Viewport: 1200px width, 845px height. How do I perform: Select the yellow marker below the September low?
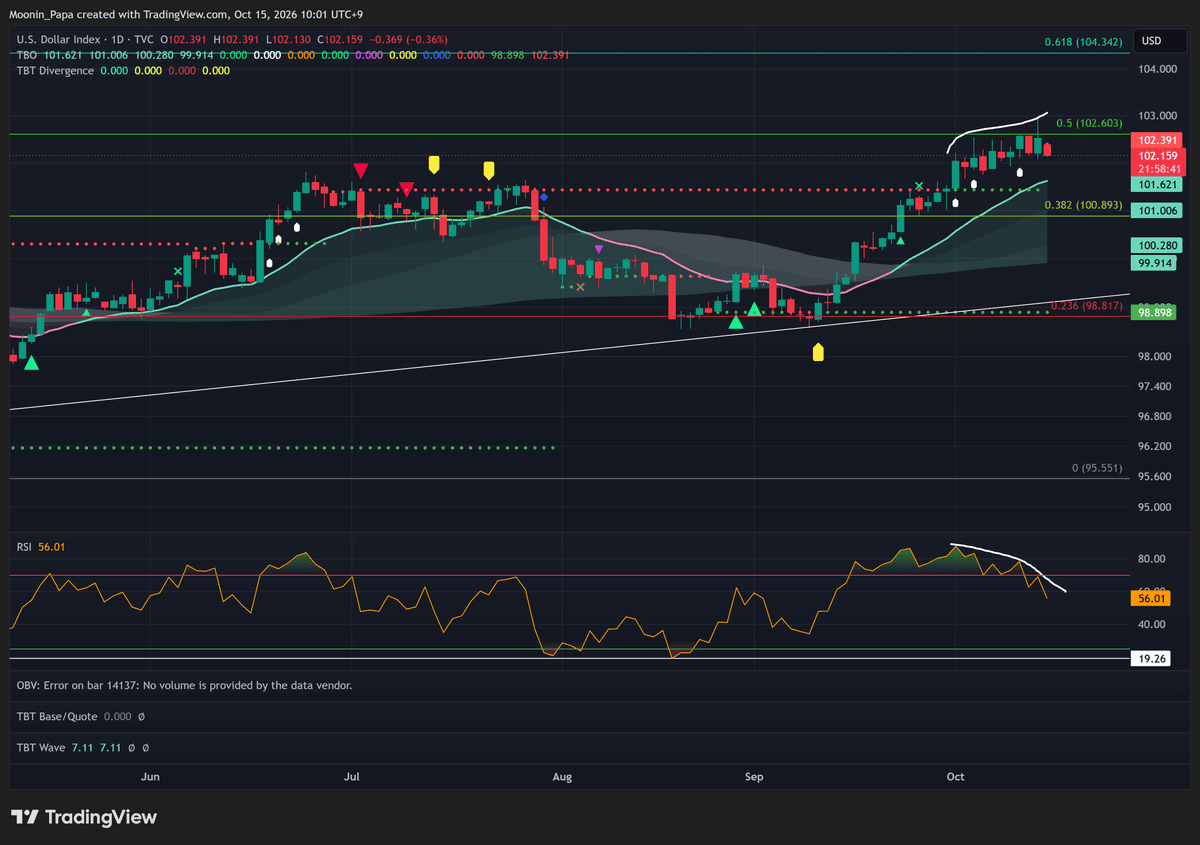[818, 352]
